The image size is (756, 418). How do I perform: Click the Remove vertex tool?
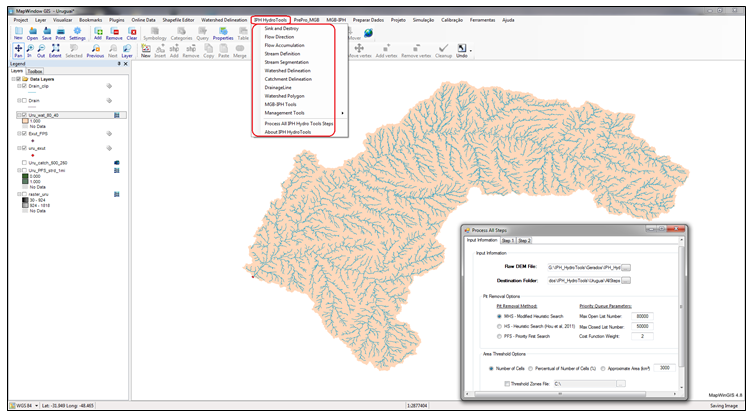416,50
